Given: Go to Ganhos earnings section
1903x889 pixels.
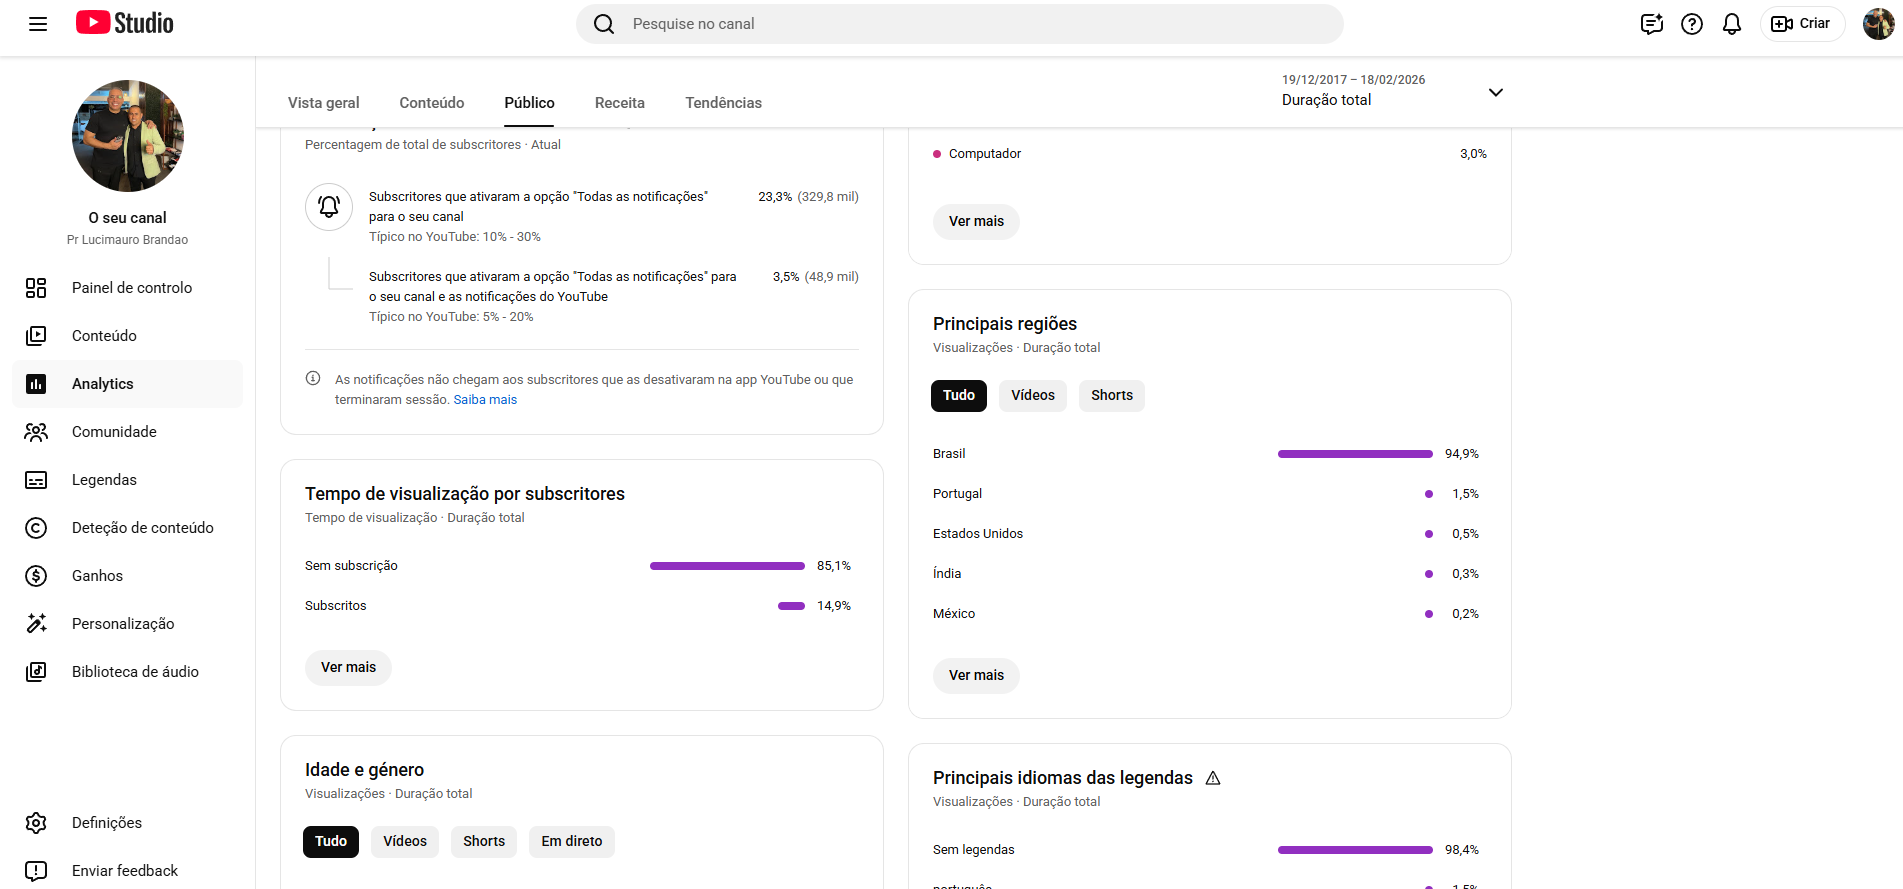Looking at the screenshot, I should click(x=97, y=576).
